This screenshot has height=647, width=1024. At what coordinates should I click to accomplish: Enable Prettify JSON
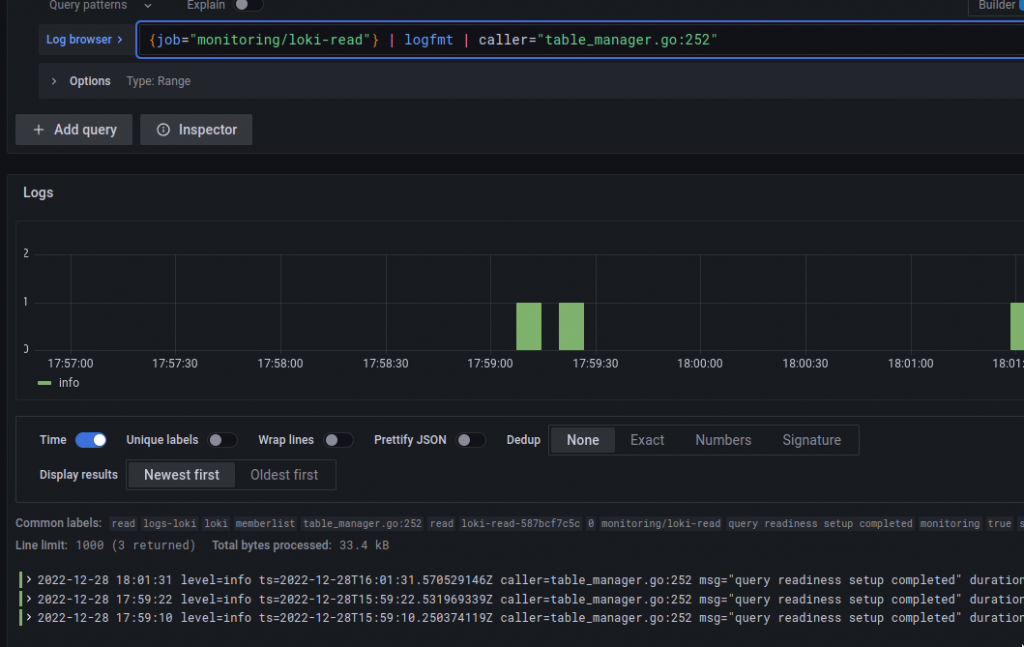(471, 439)
